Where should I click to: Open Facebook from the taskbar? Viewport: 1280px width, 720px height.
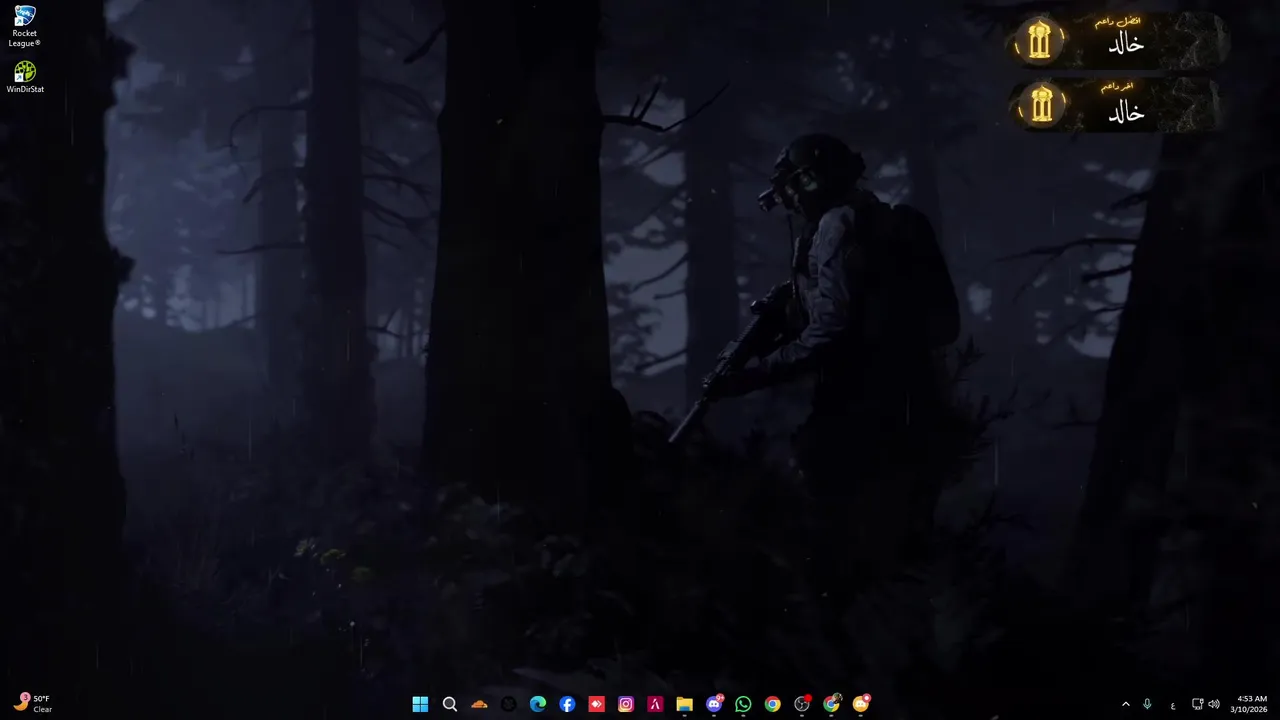[567, 704]
